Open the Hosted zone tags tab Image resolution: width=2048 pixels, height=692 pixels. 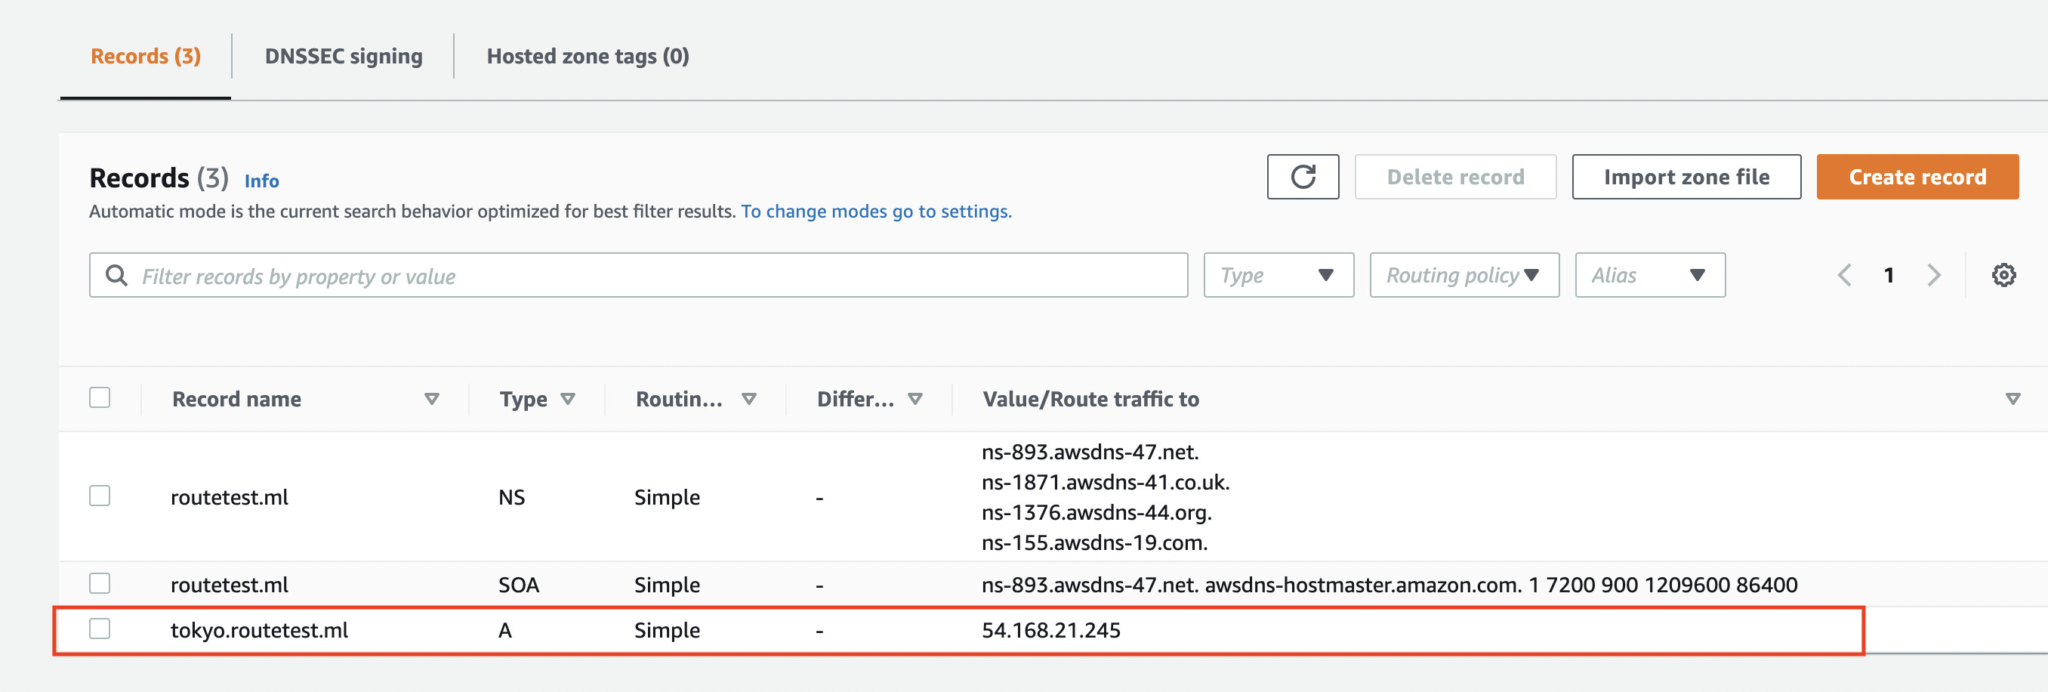587,56
